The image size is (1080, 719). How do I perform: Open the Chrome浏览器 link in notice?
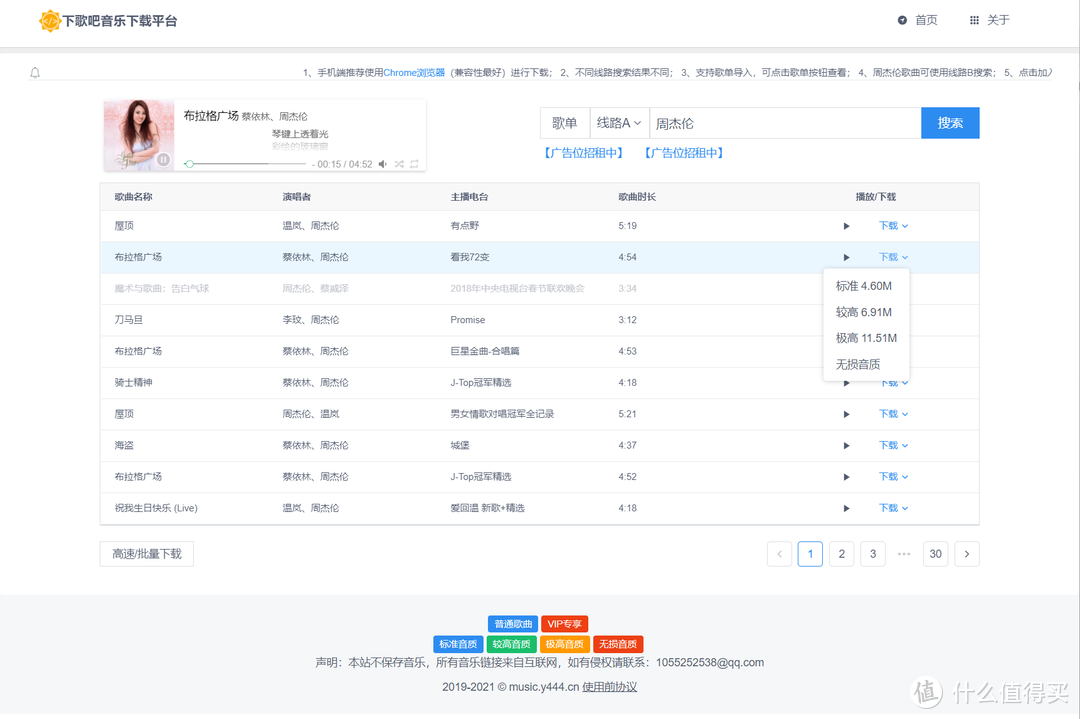[414, 72]
